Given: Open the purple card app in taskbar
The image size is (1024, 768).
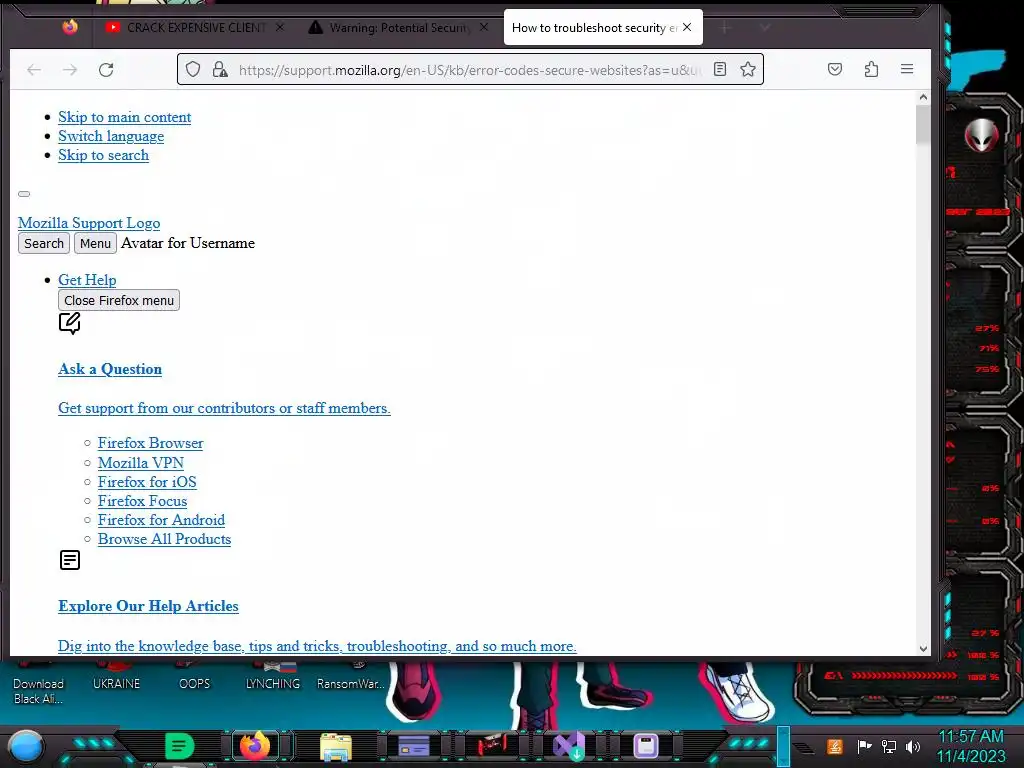Looking at the screenshot, I should 413,746.
